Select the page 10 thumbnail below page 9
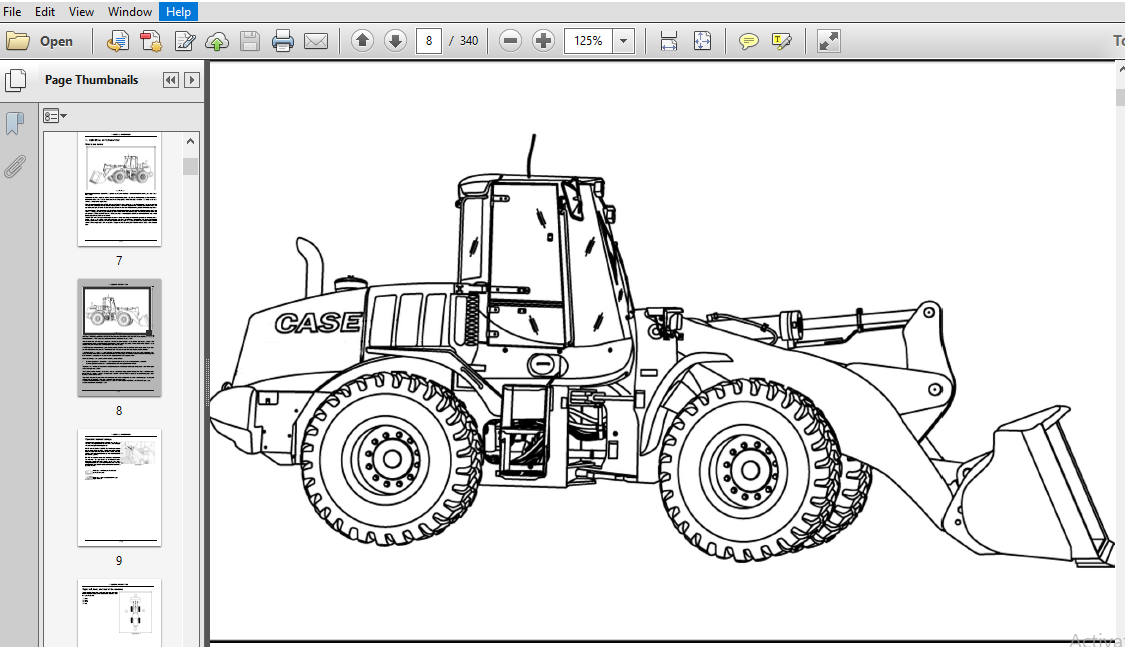This screenshot has height=647, width=1125. [119, 613]
